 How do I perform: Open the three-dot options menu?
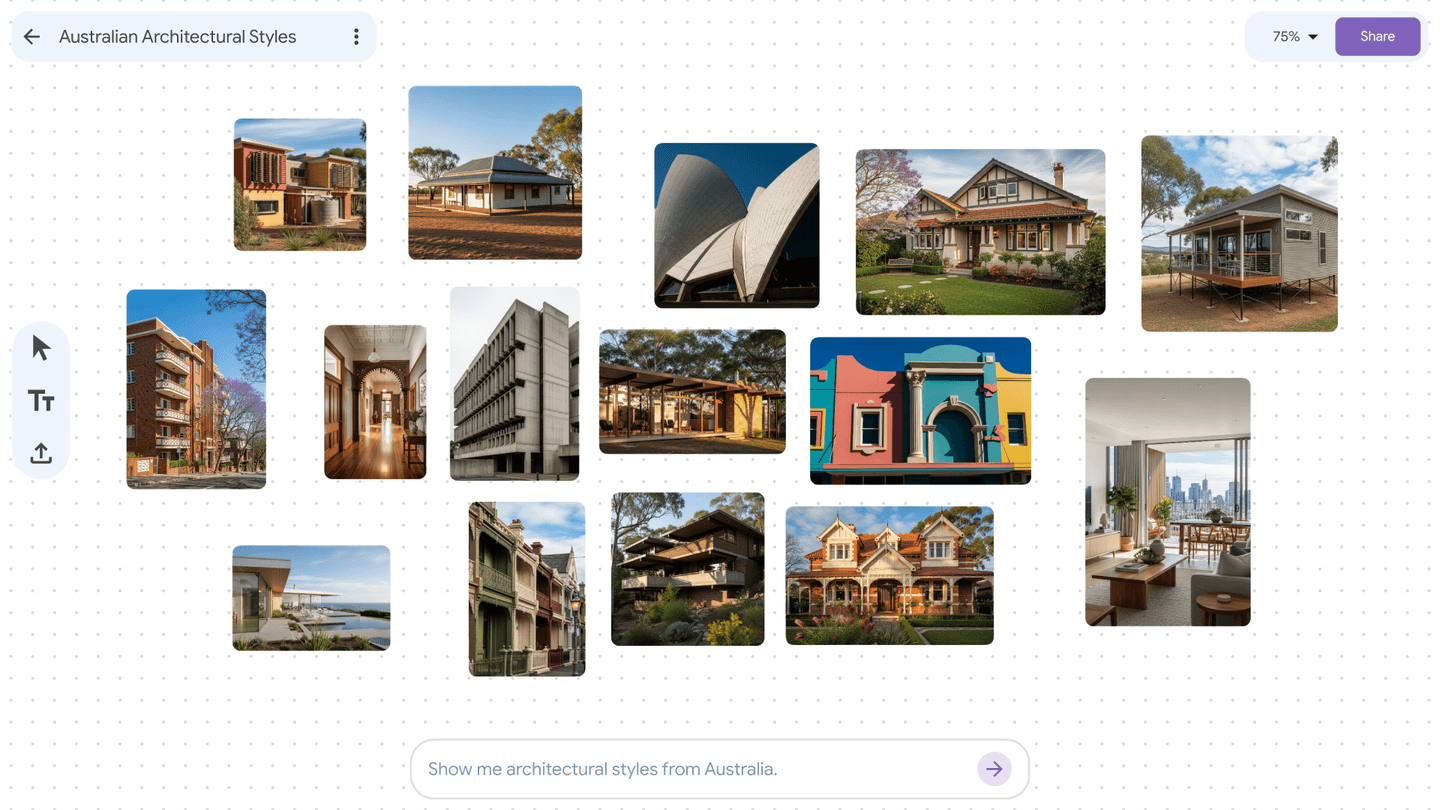(356, 36)
